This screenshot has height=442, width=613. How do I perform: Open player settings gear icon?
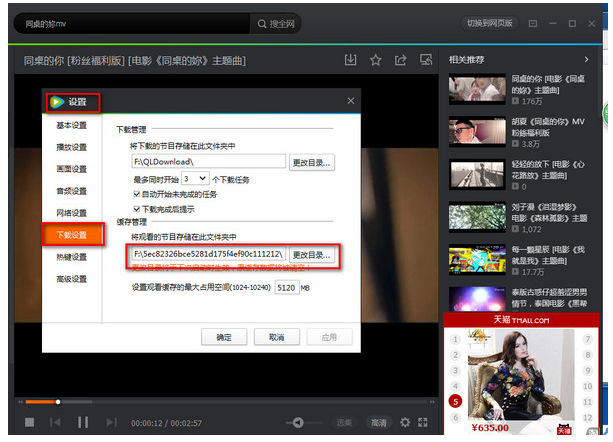(405, 422)
